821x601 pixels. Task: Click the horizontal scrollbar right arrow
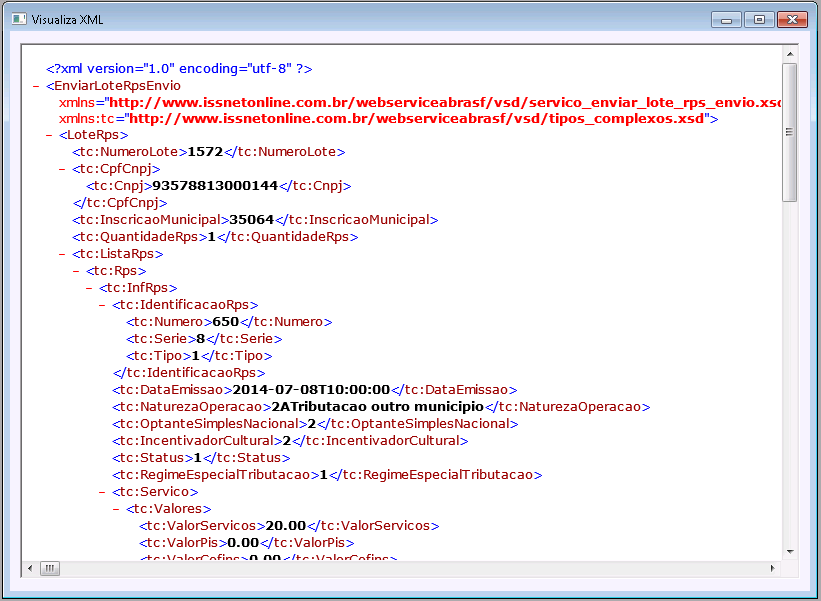[x=773, y=568]
